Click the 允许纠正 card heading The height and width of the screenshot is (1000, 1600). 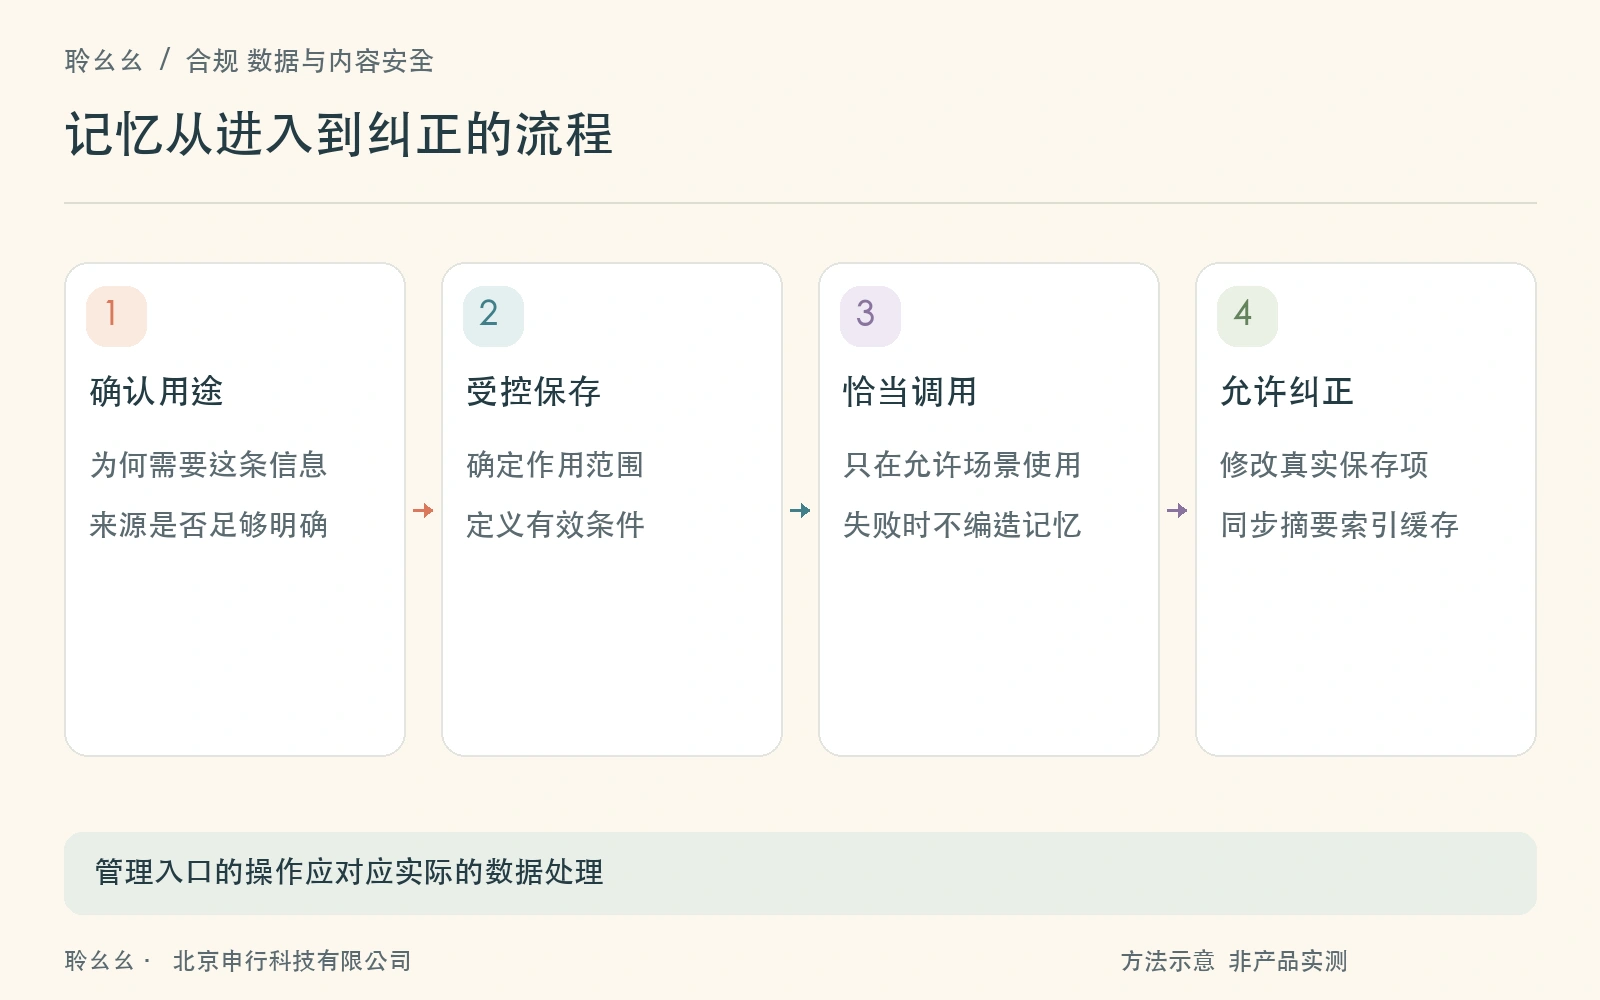point(1288,391)
